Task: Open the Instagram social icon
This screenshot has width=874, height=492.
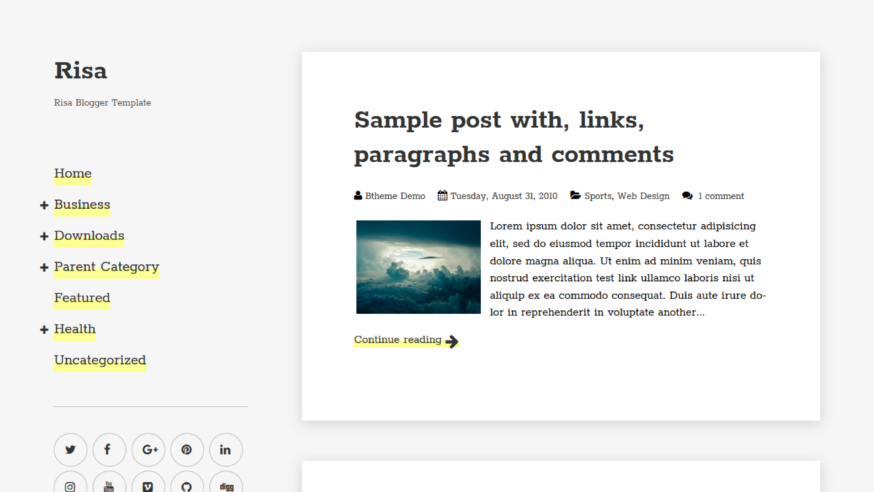Action: (70, 483)
